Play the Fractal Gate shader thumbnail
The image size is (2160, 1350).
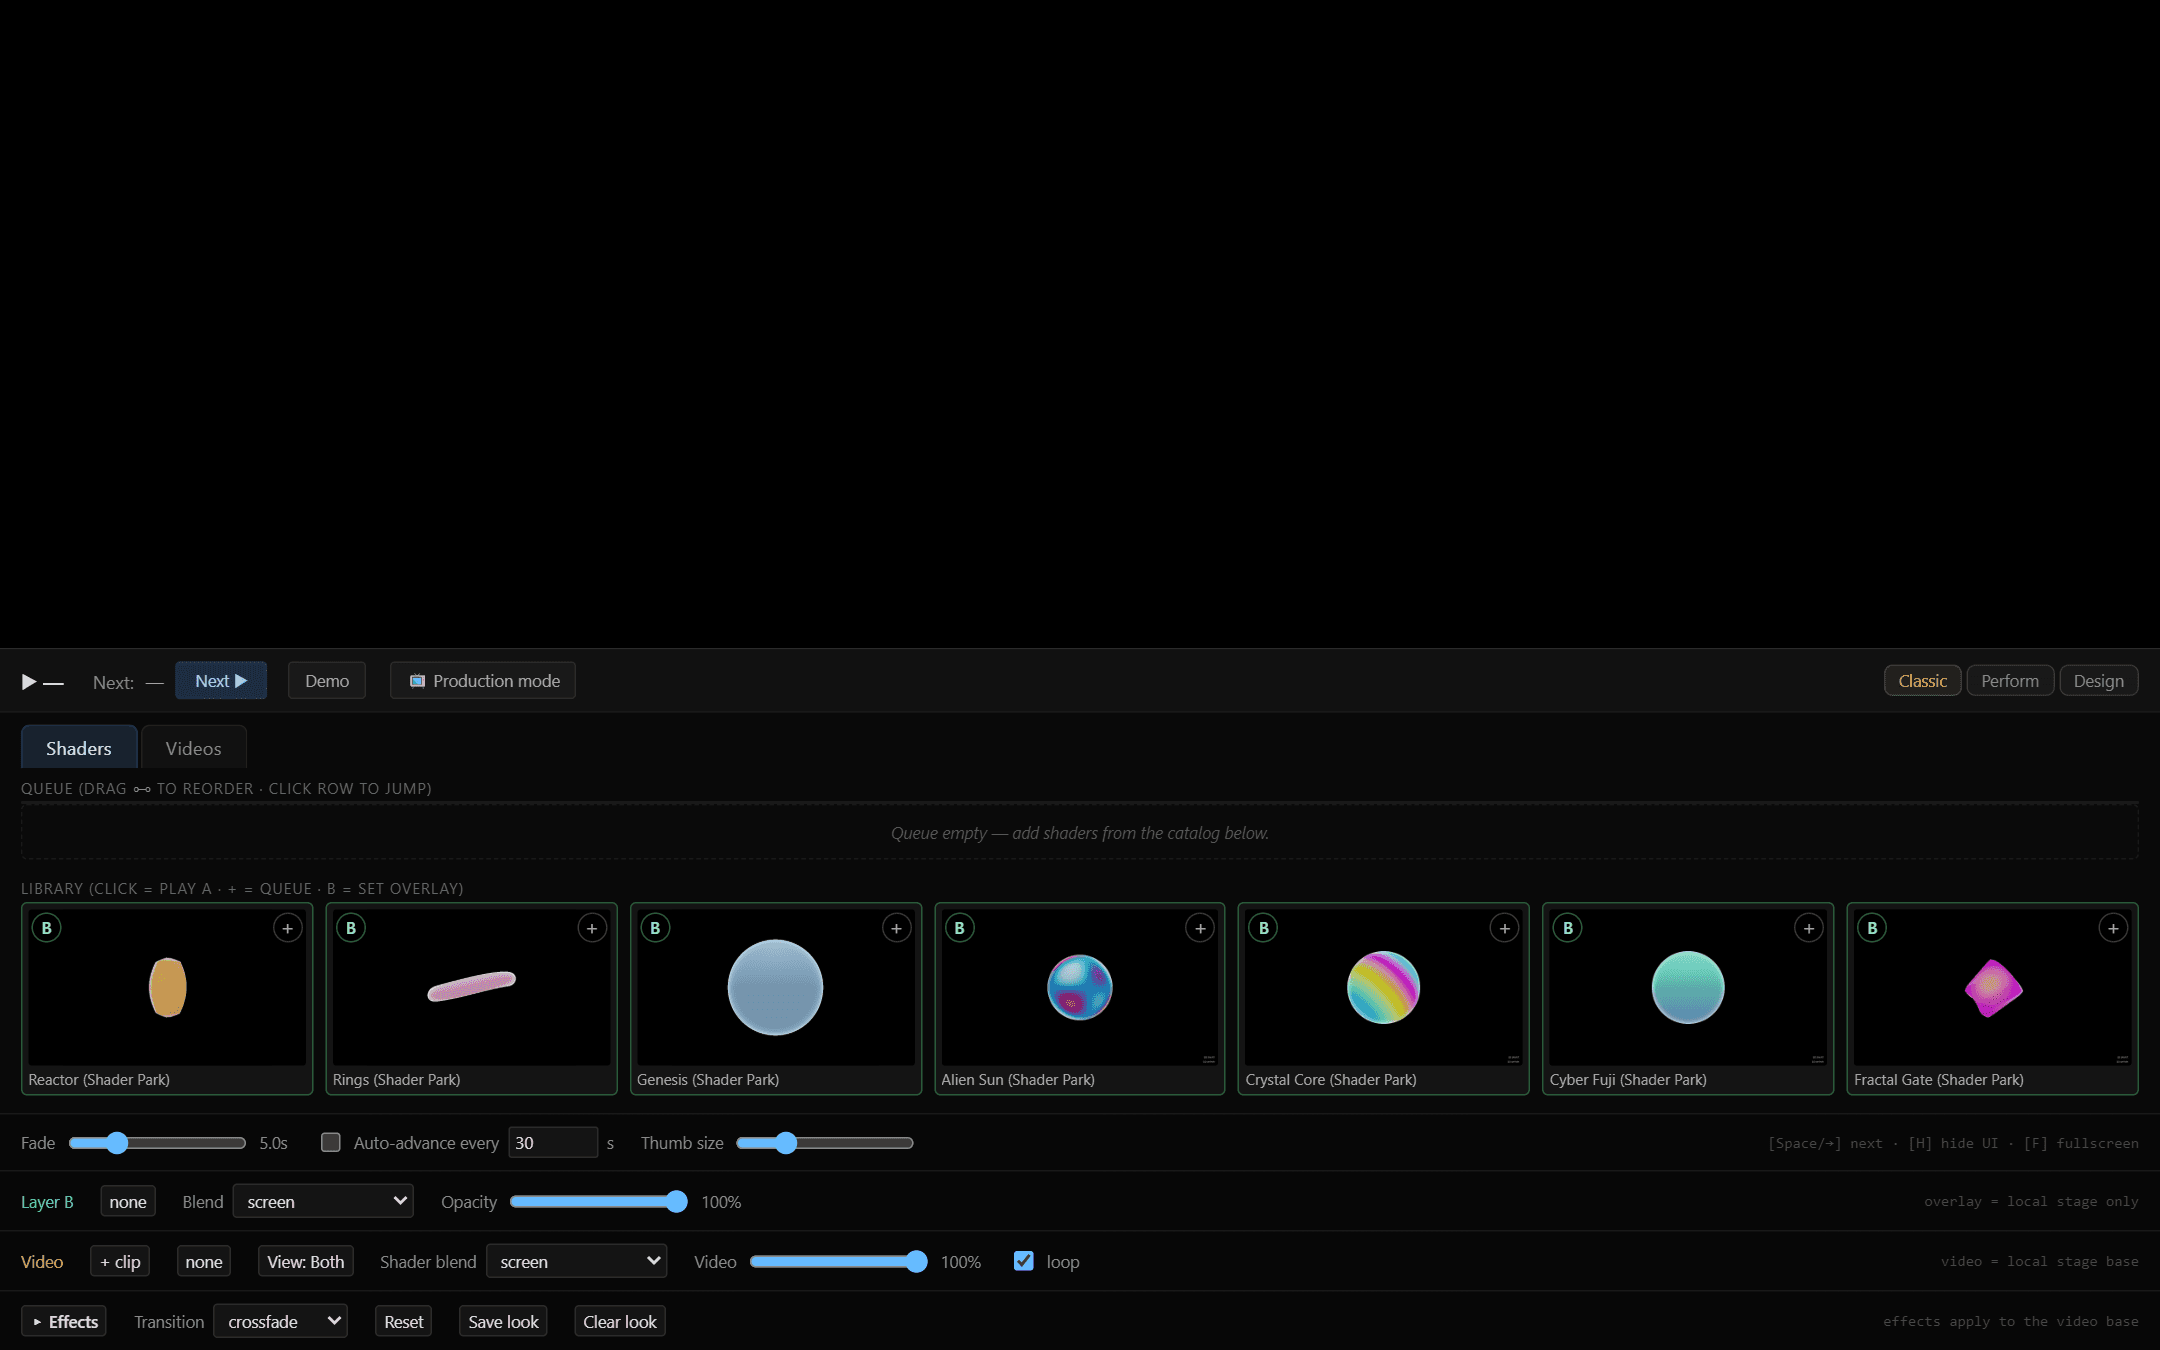(x=1992, y=987)
